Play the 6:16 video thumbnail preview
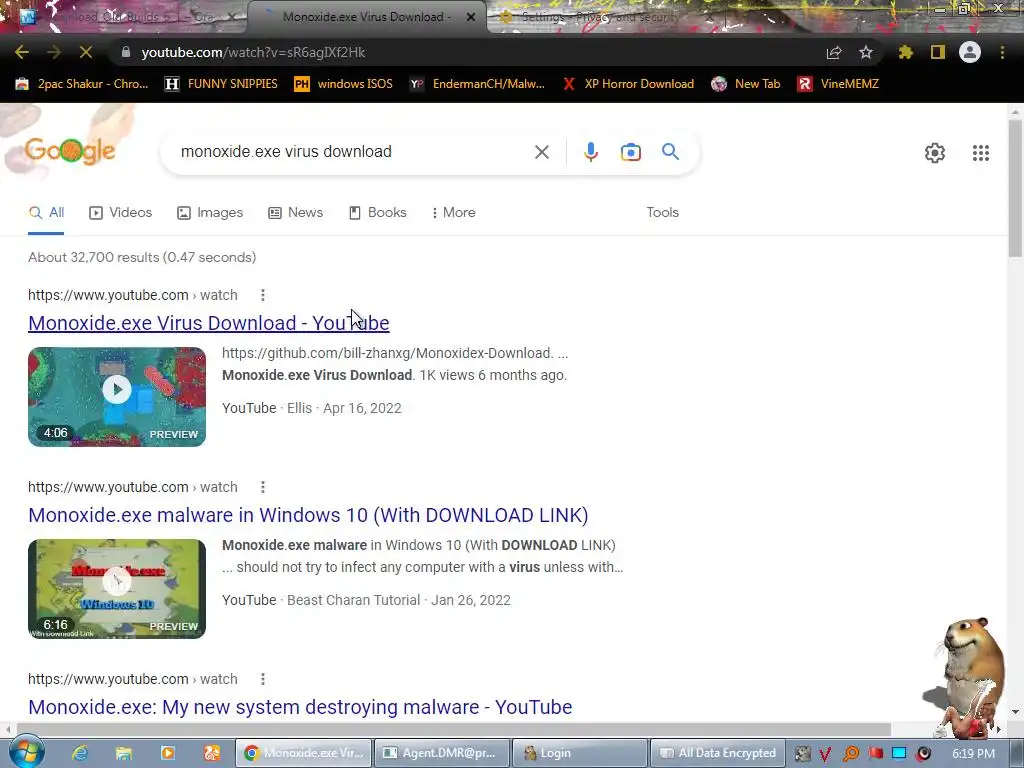 click(117, 588)
